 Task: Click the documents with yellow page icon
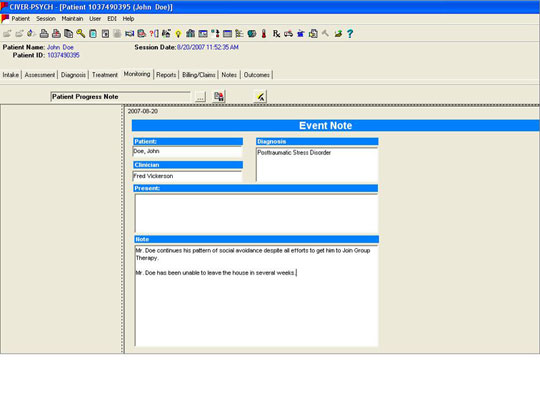pyautogui.click(x=313, y=33)
